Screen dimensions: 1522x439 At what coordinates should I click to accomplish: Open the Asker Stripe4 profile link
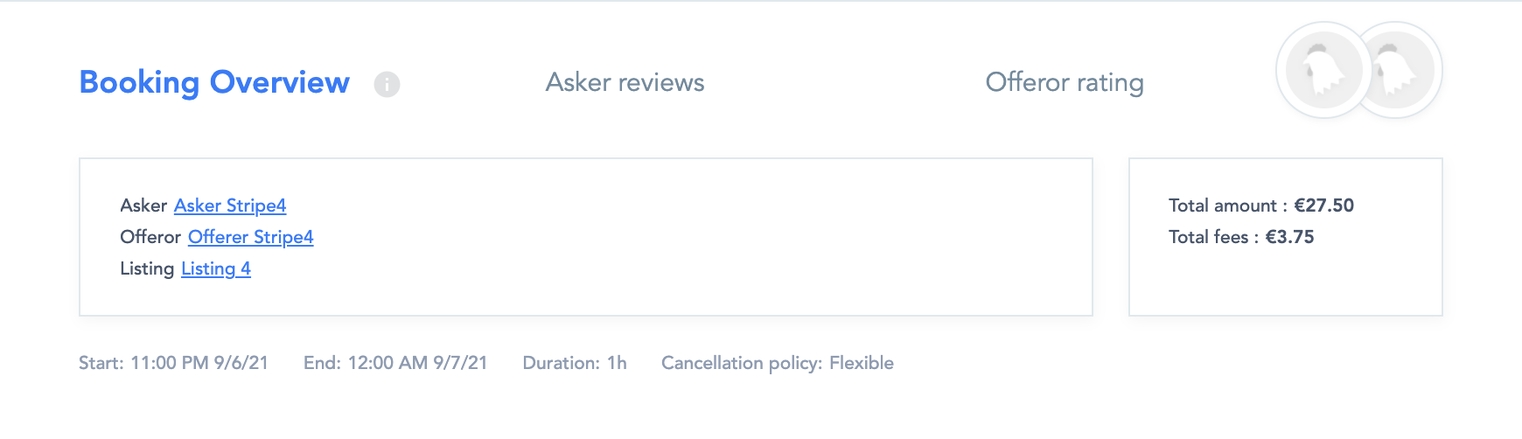[x=230, y=206]
